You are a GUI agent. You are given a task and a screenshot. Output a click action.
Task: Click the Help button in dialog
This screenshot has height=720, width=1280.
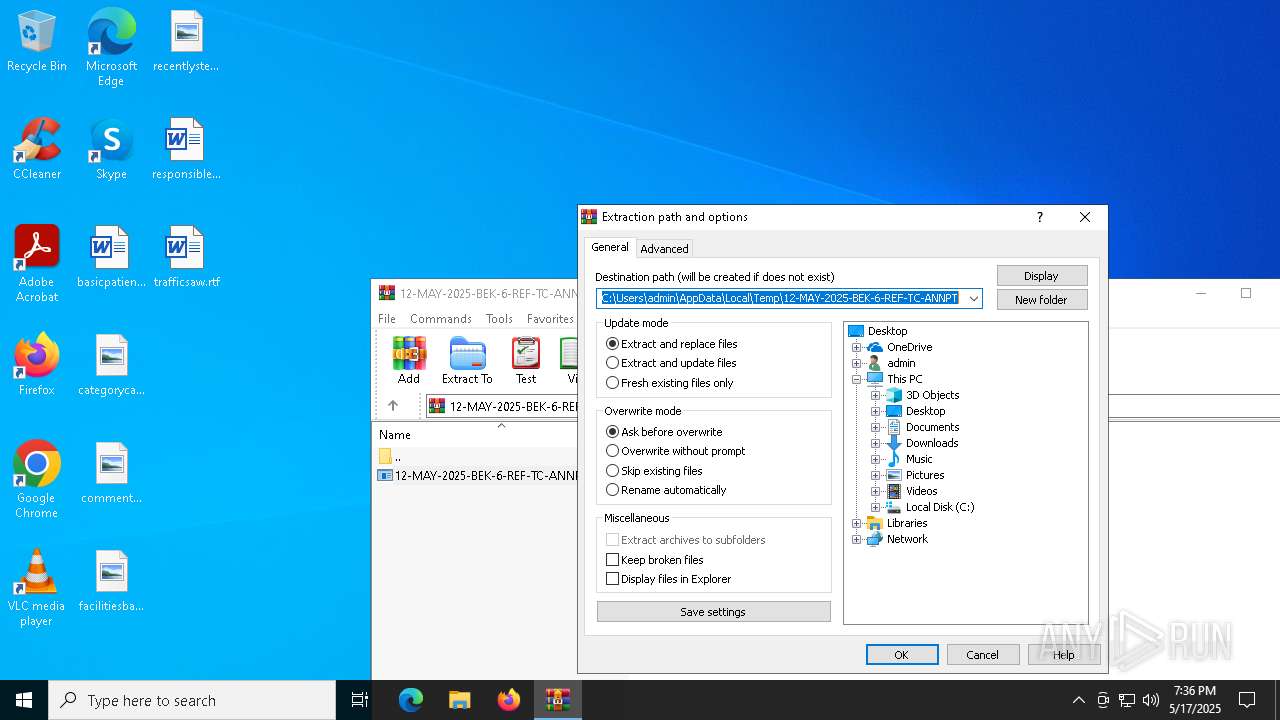[1064, 655]
